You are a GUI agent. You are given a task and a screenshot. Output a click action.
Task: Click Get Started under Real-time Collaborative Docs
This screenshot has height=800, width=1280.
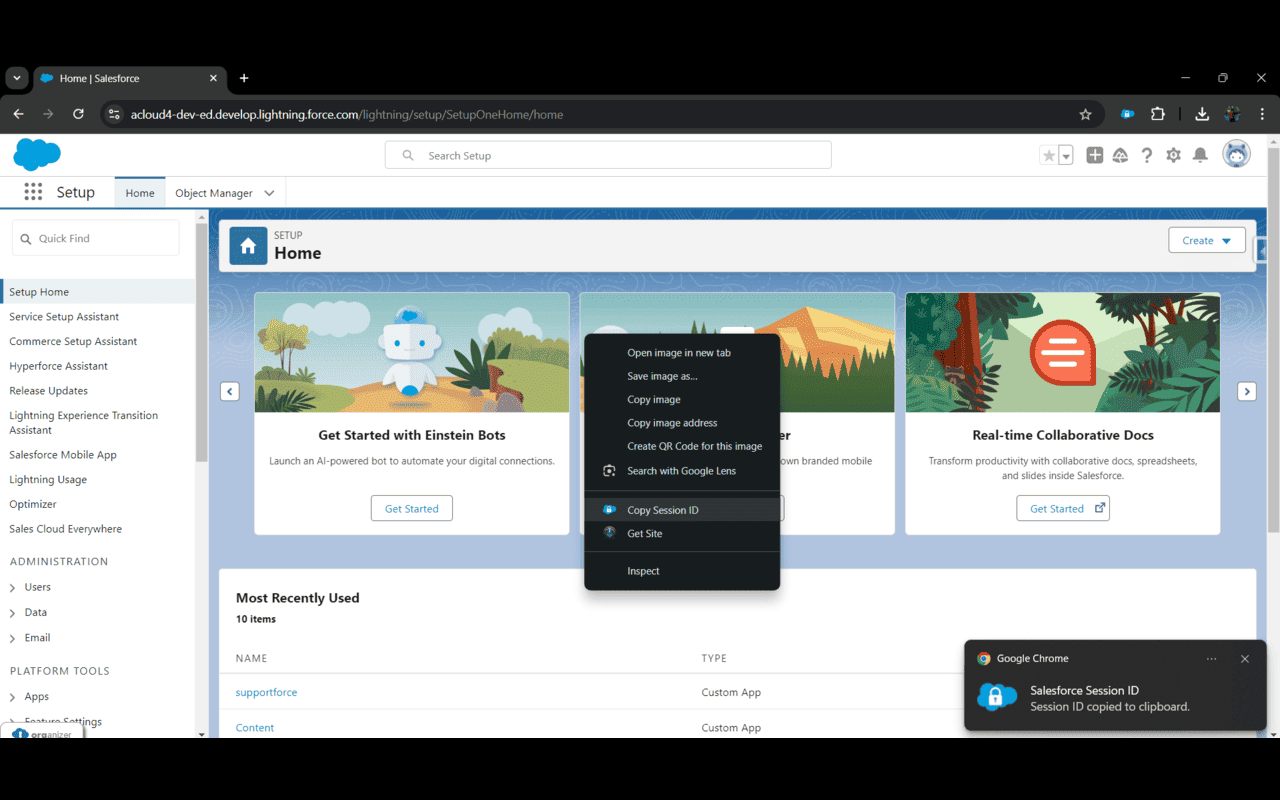tap(1063, 508)
